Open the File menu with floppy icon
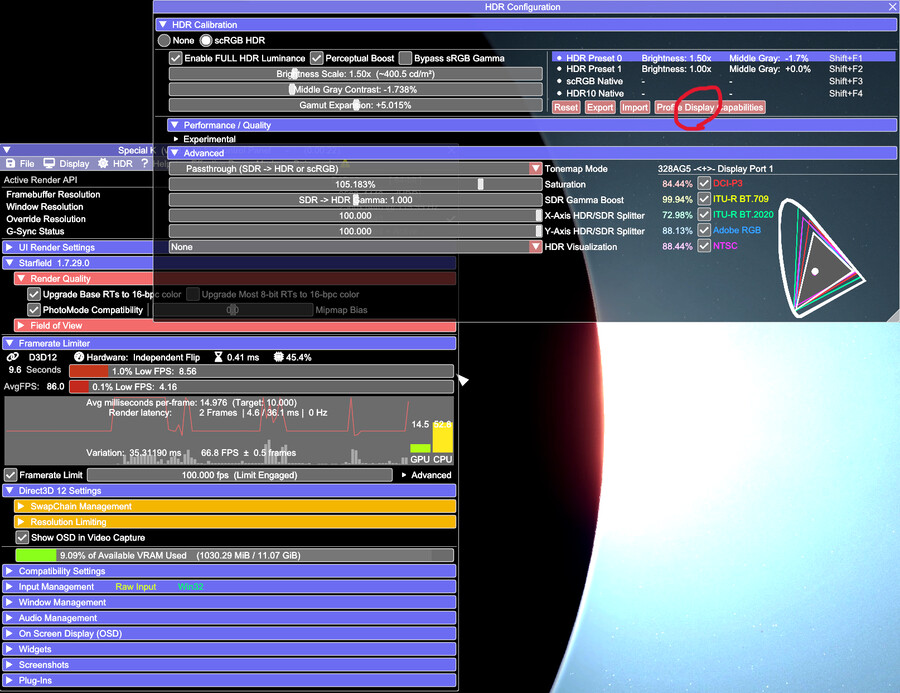The image size is (900, 693). coord(20,164)
